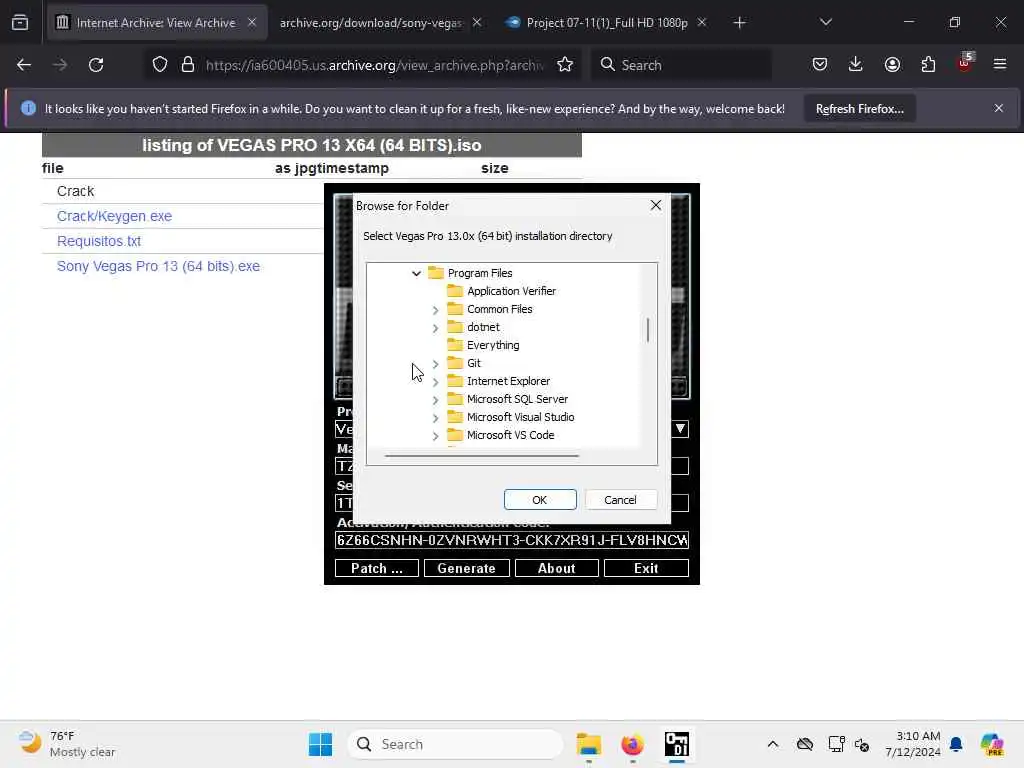Open the extensions puzzle icon
1024x768 pixels.
928,65
